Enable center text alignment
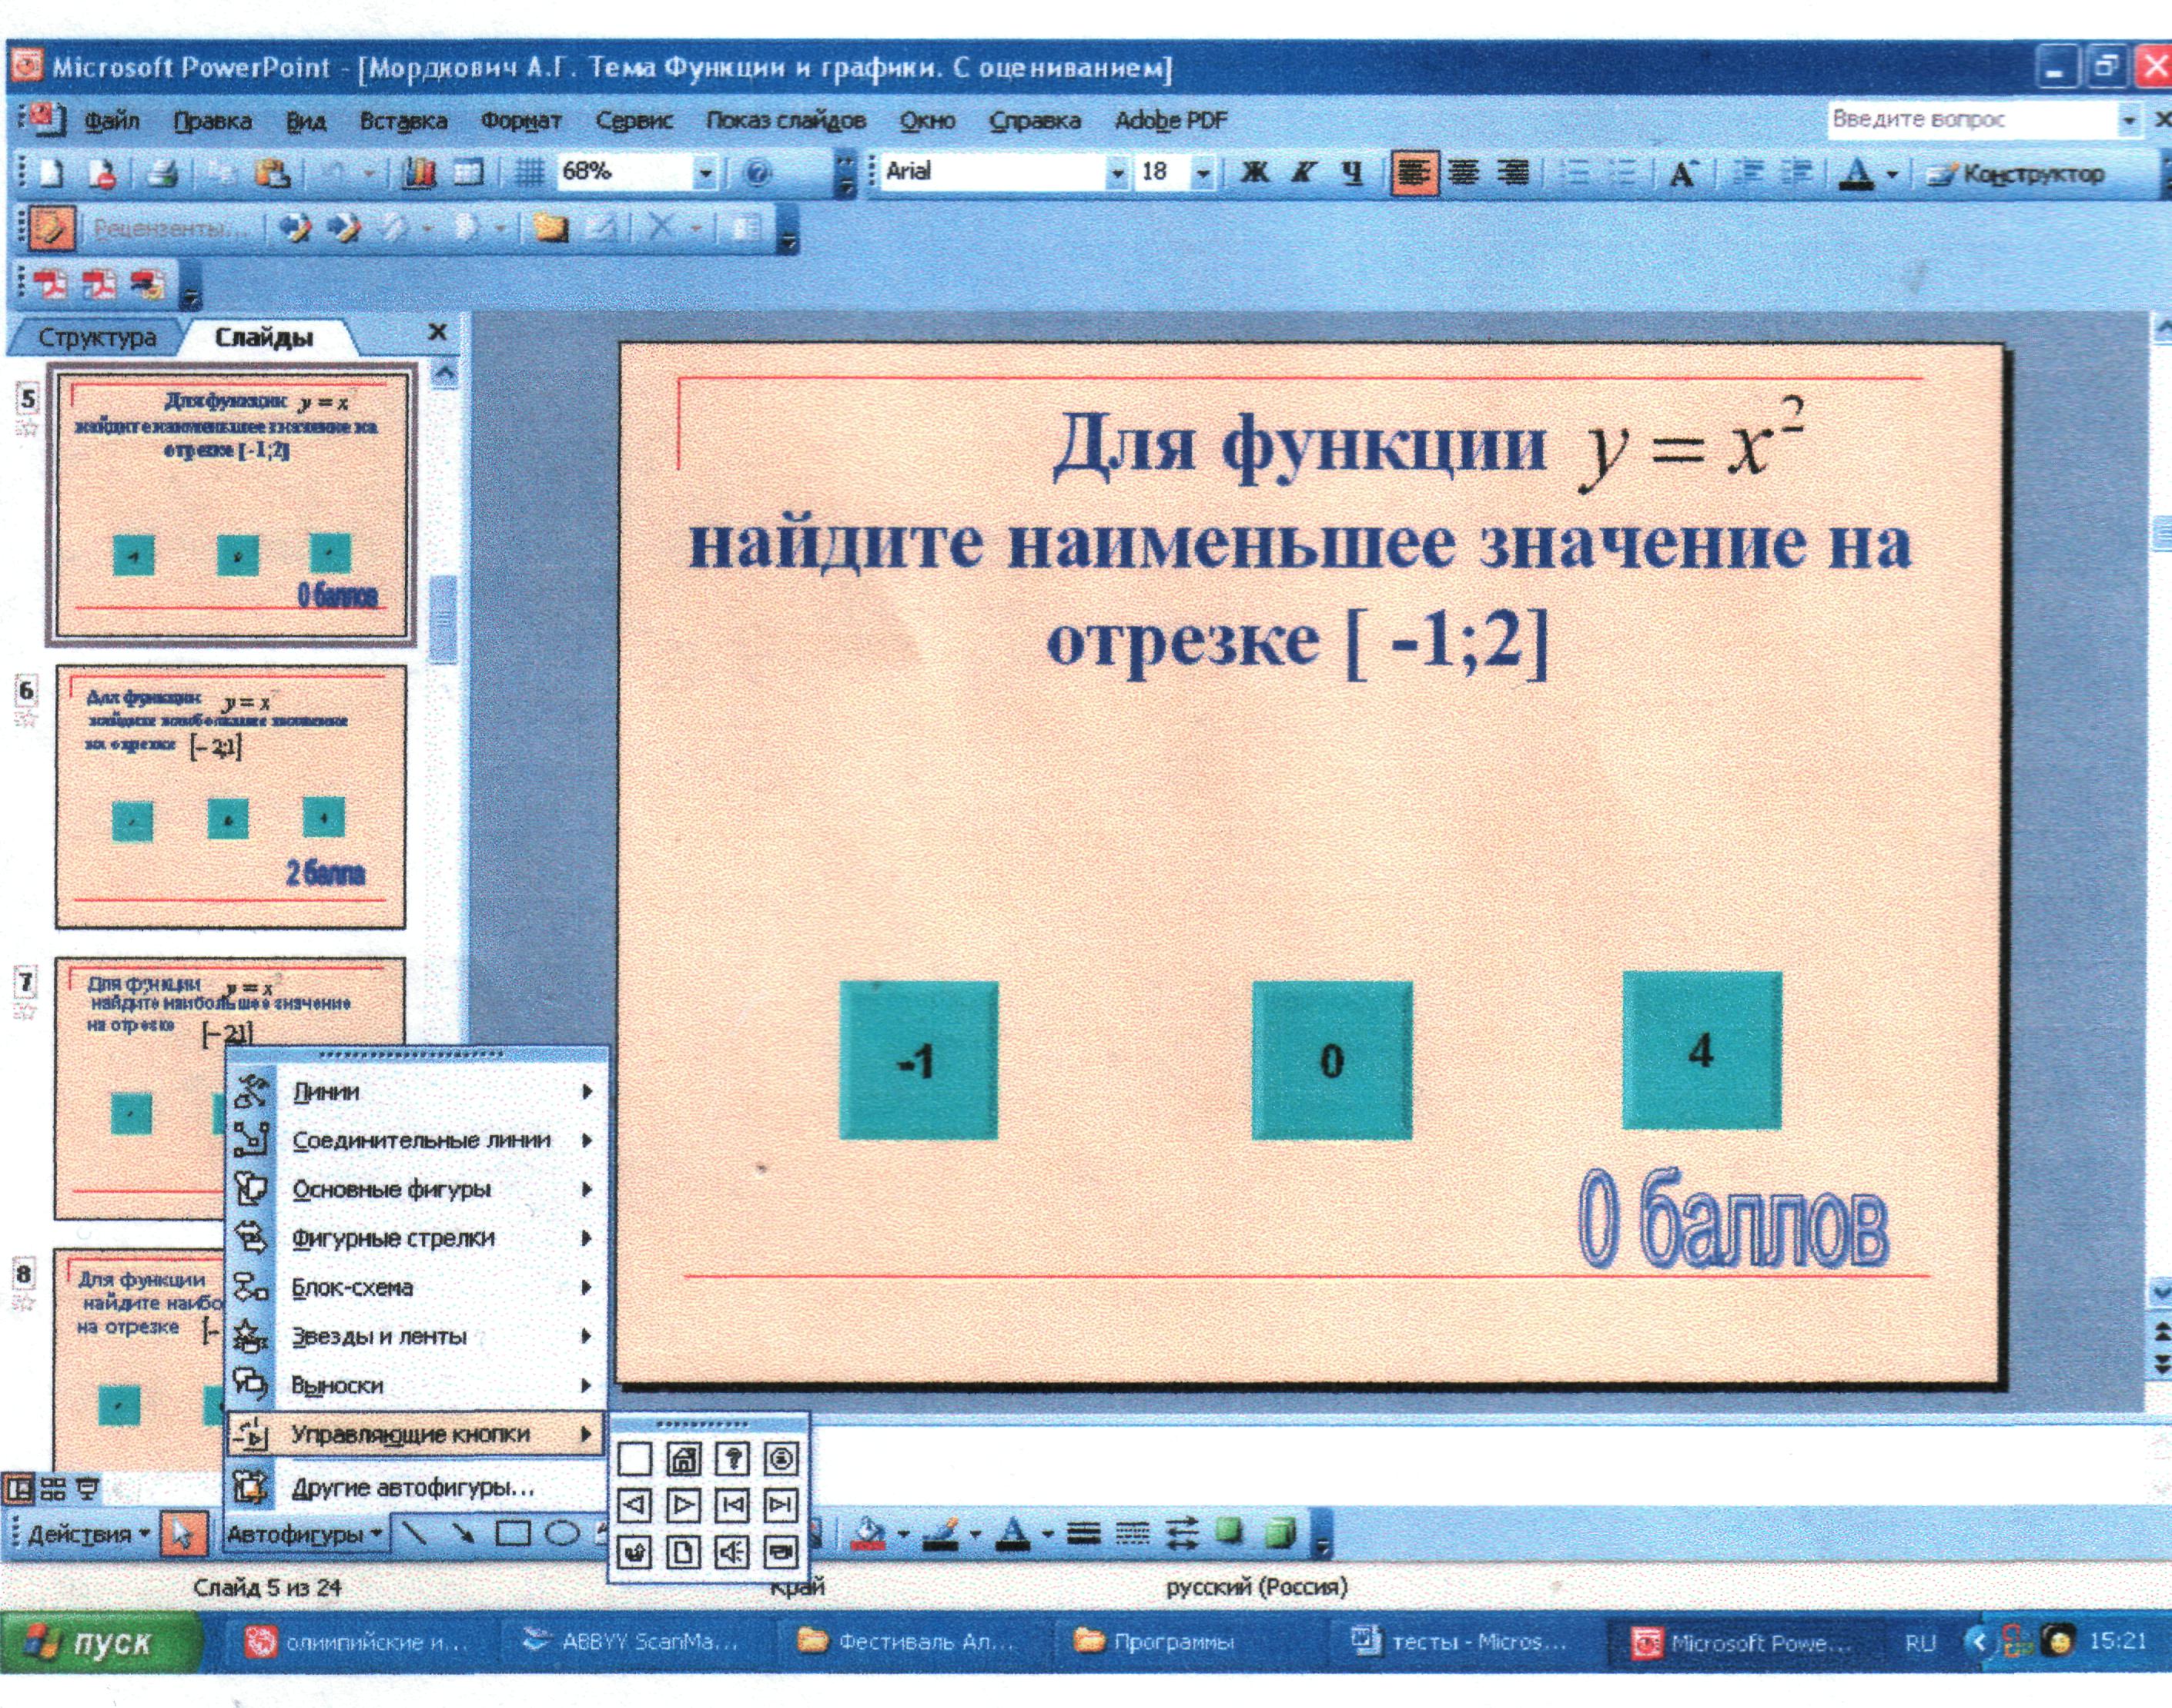The width and height of the screenshot is (2172, 1708). click(x=1464, y=173)
